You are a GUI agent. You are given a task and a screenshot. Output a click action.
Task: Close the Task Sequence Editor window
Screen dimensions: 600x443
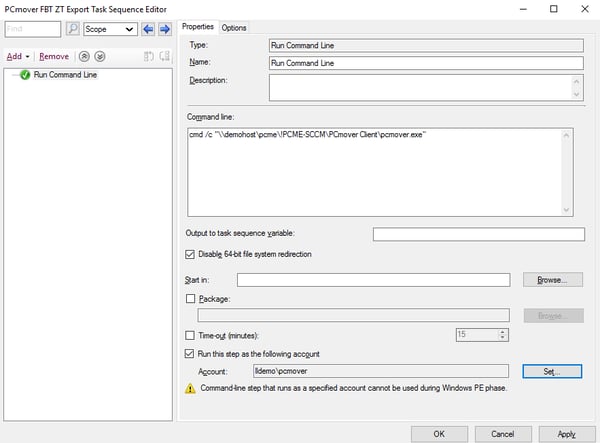tap(585, 9)
